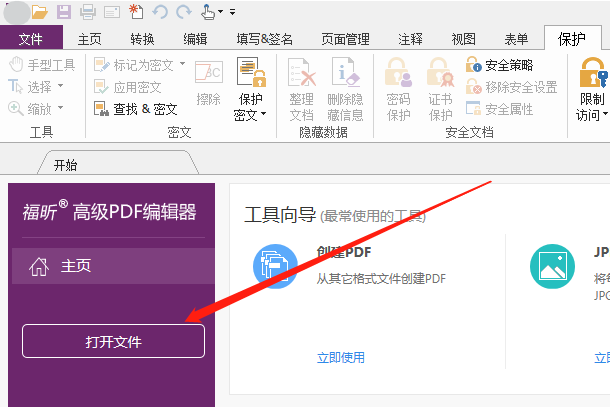Select the 开始 document tab

[118, 164]
